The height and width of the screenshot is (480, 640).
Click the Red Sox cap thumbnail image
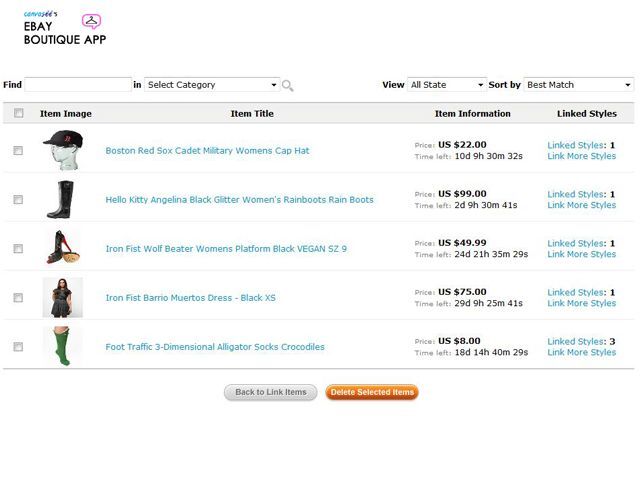(63, 150)
